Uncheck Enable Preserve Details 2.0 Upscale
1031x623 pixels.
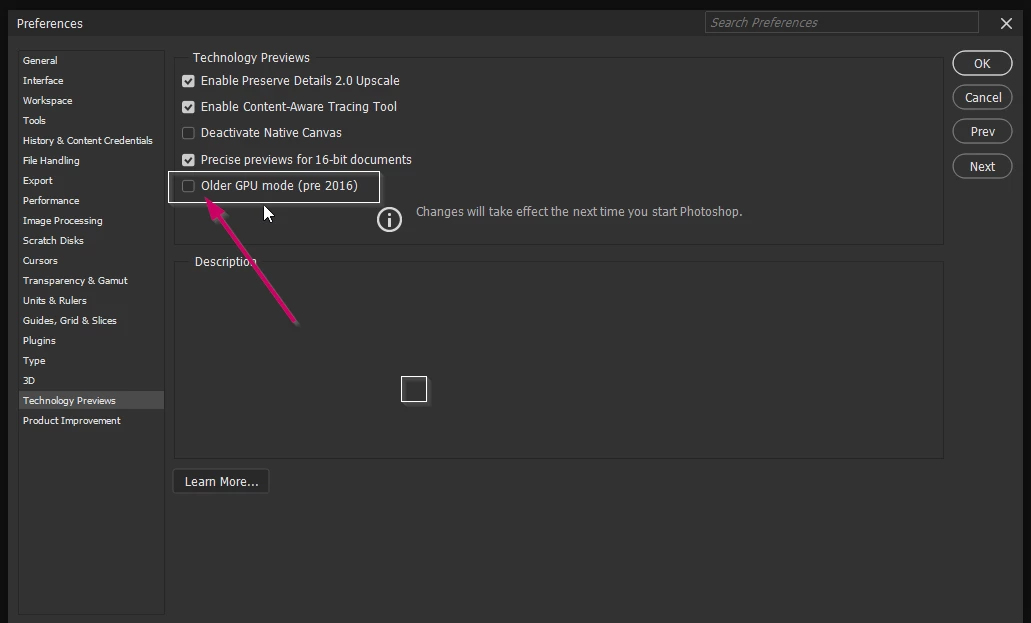pos(188,81)
